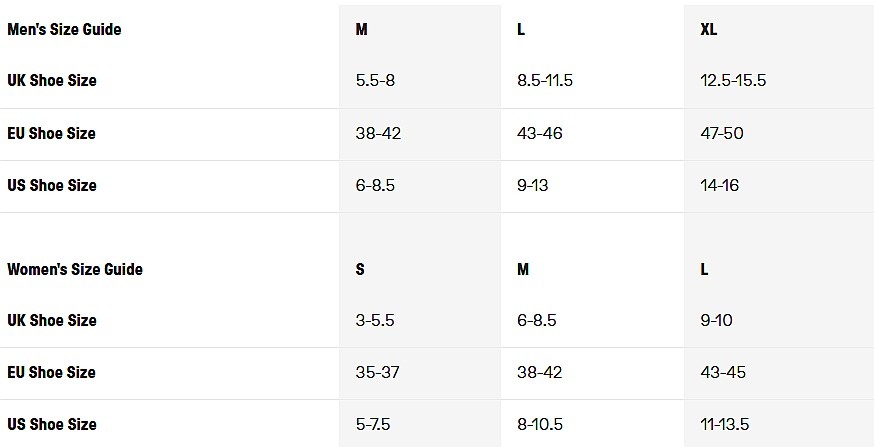Click the Women's Size Guide heading

tap(75, 269)
